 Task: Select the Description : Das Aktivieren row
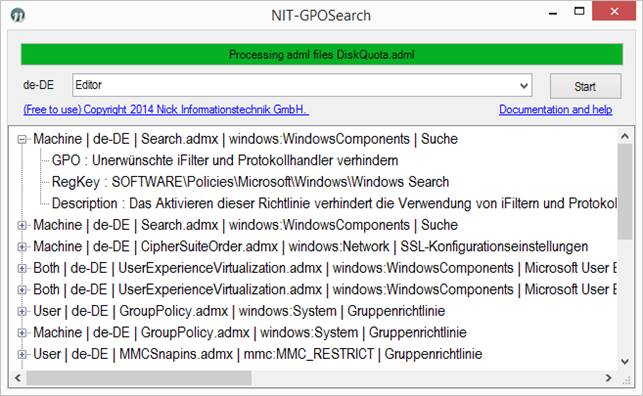[334, 203]
